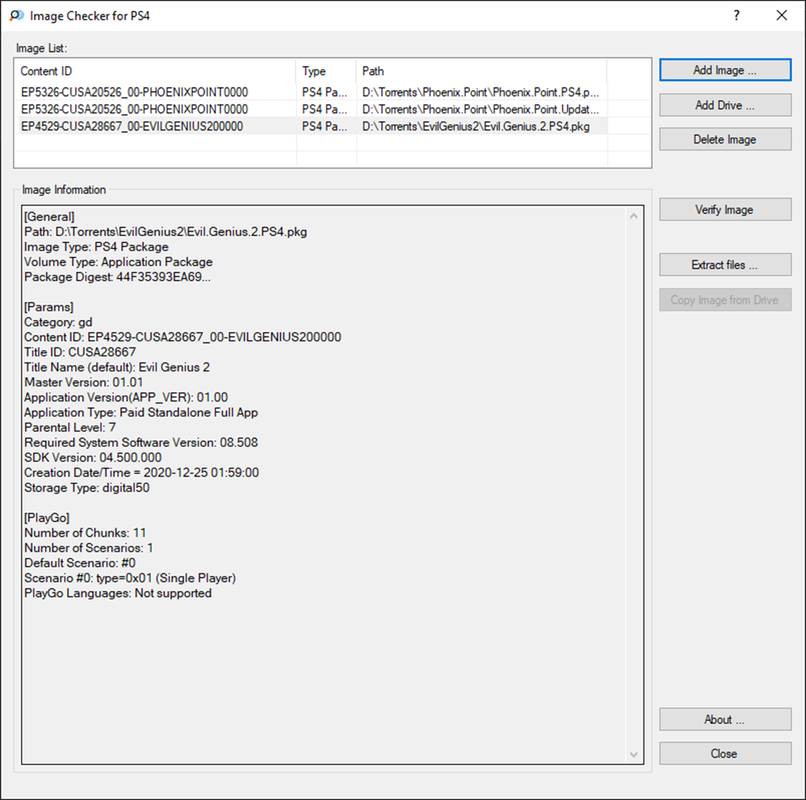Screen dimensions: 806x800
Task: Click the Application Version(APP_VER) line
Action: coord(126,397)
